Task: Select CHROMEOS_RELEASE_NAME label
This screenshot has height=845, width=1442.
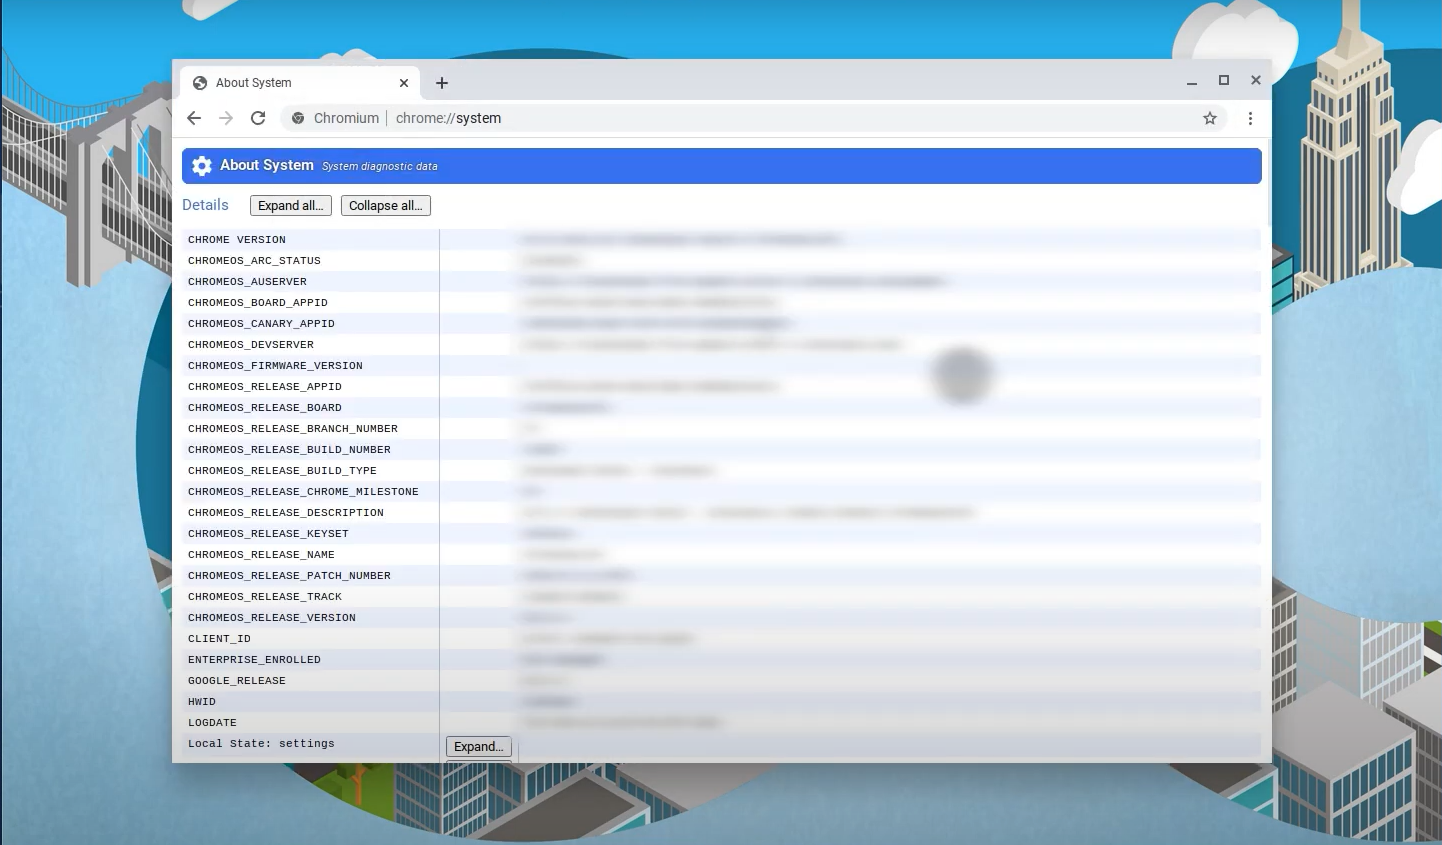Action: click(x=261, y=555)
